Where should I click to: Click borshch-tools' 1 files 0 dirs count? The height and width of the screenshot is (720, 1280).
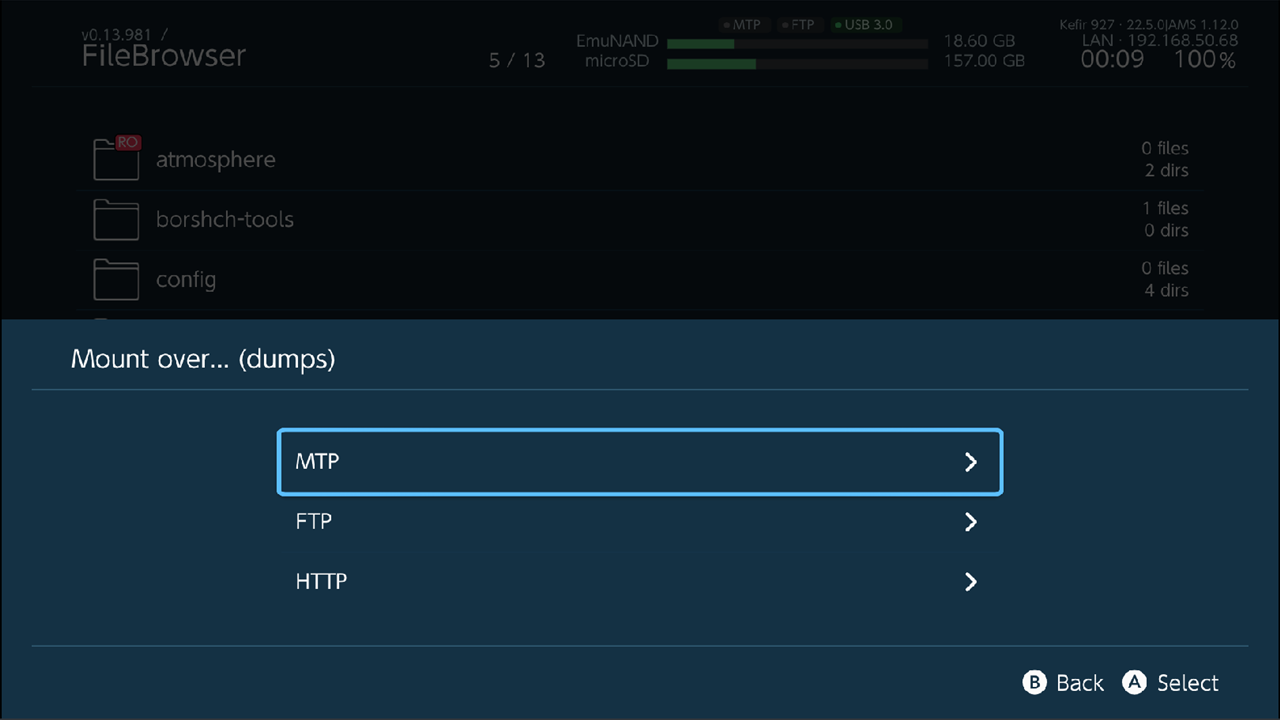pos(1165,219)
